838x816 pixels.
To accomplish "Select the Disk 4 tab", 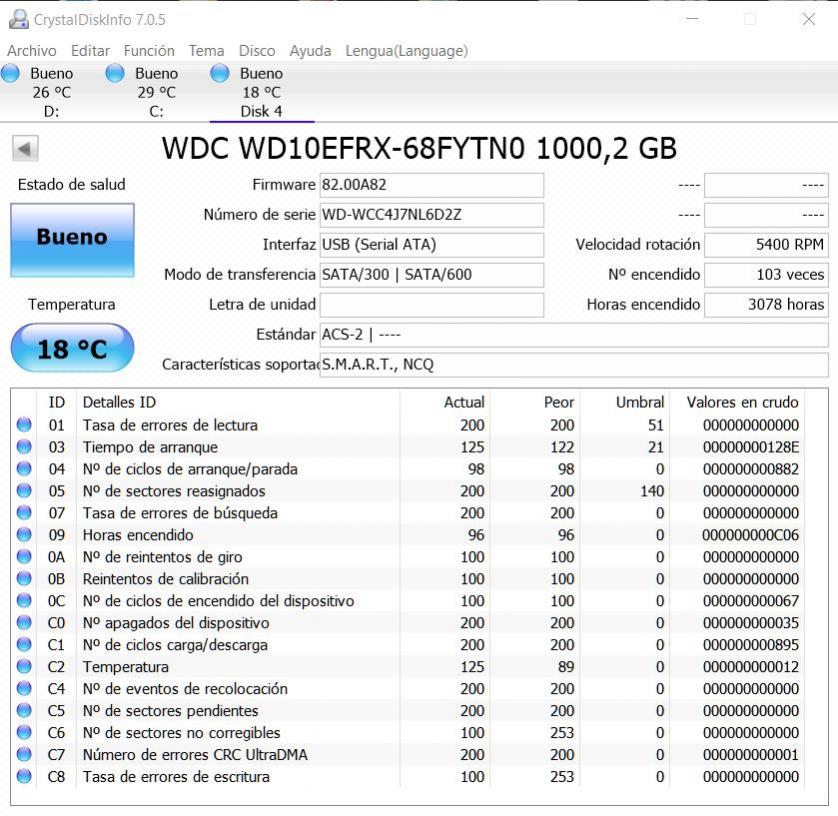I will [261, 92].
